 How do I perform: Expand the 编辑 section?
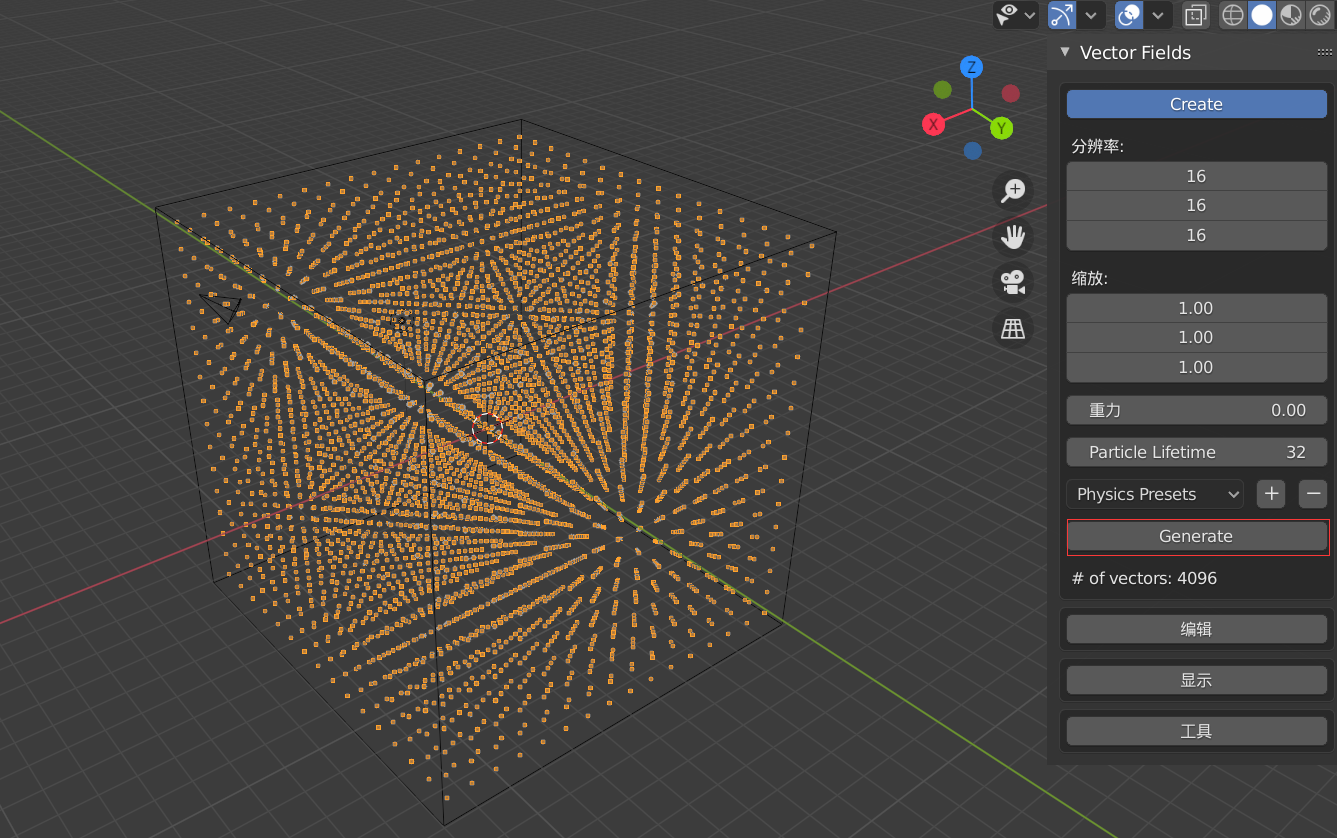coord(1196,628)
